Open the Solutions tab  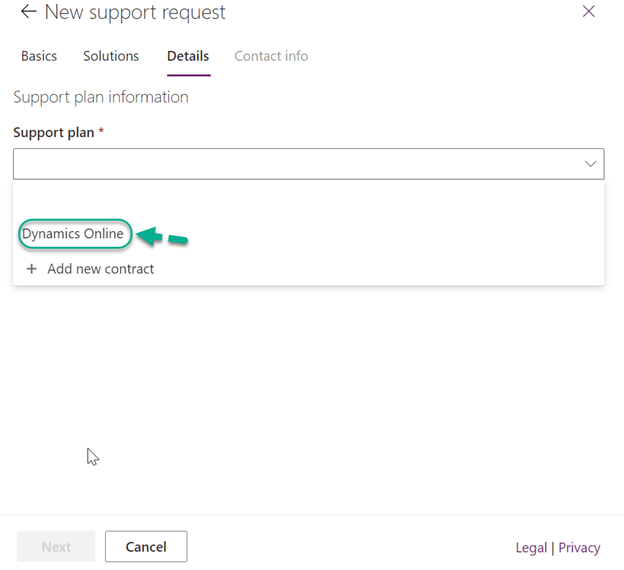(111, 56)
